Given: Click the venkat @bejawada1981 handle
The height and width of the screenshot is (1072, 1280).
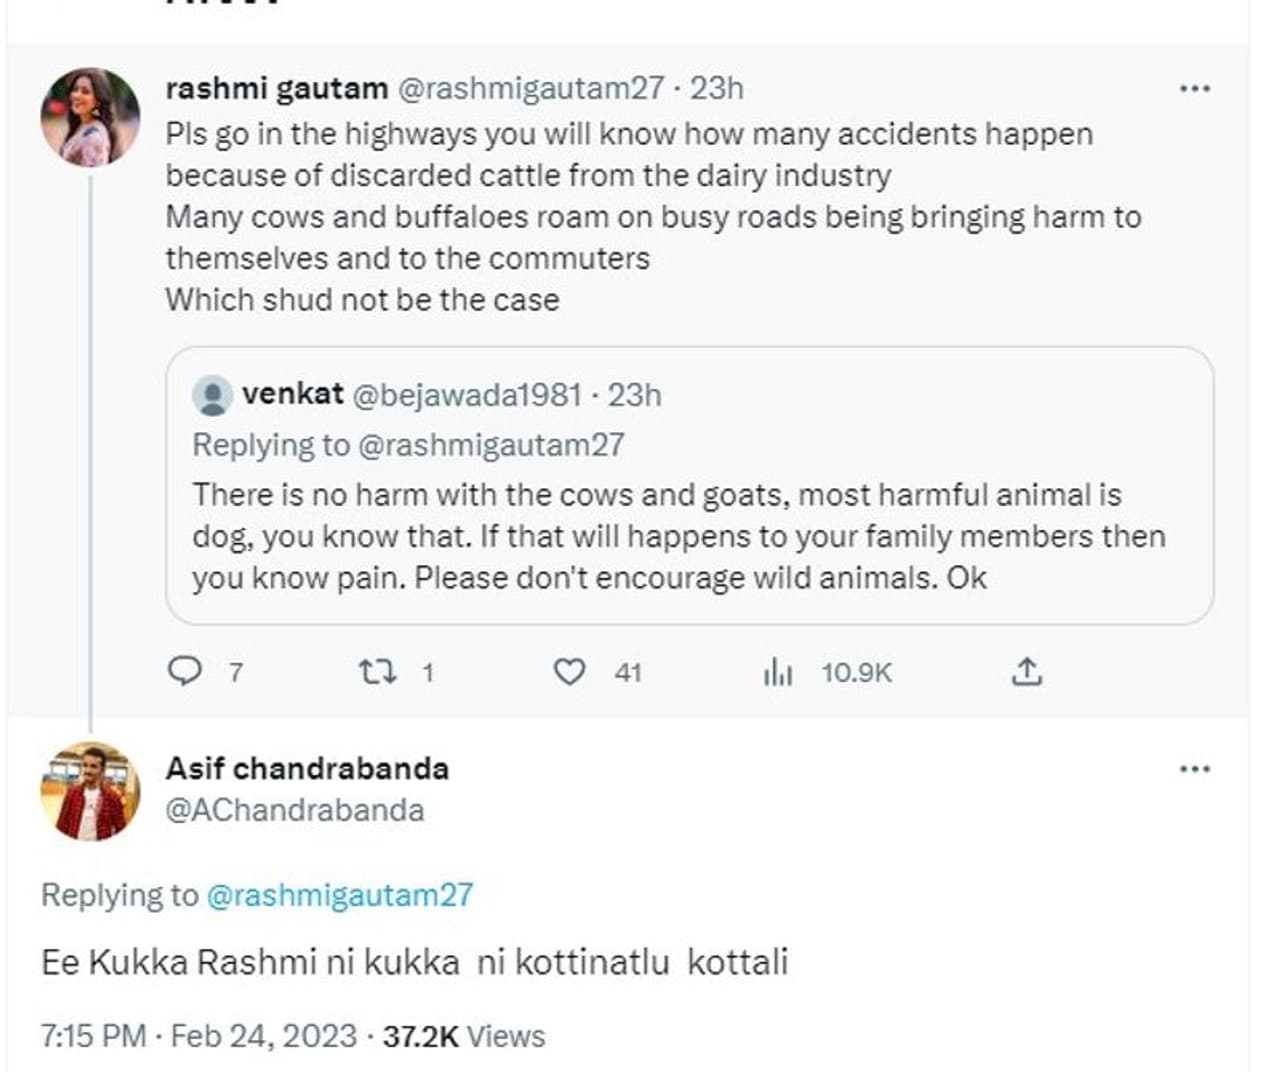Looking at the screenshot, I should [466, 395].
